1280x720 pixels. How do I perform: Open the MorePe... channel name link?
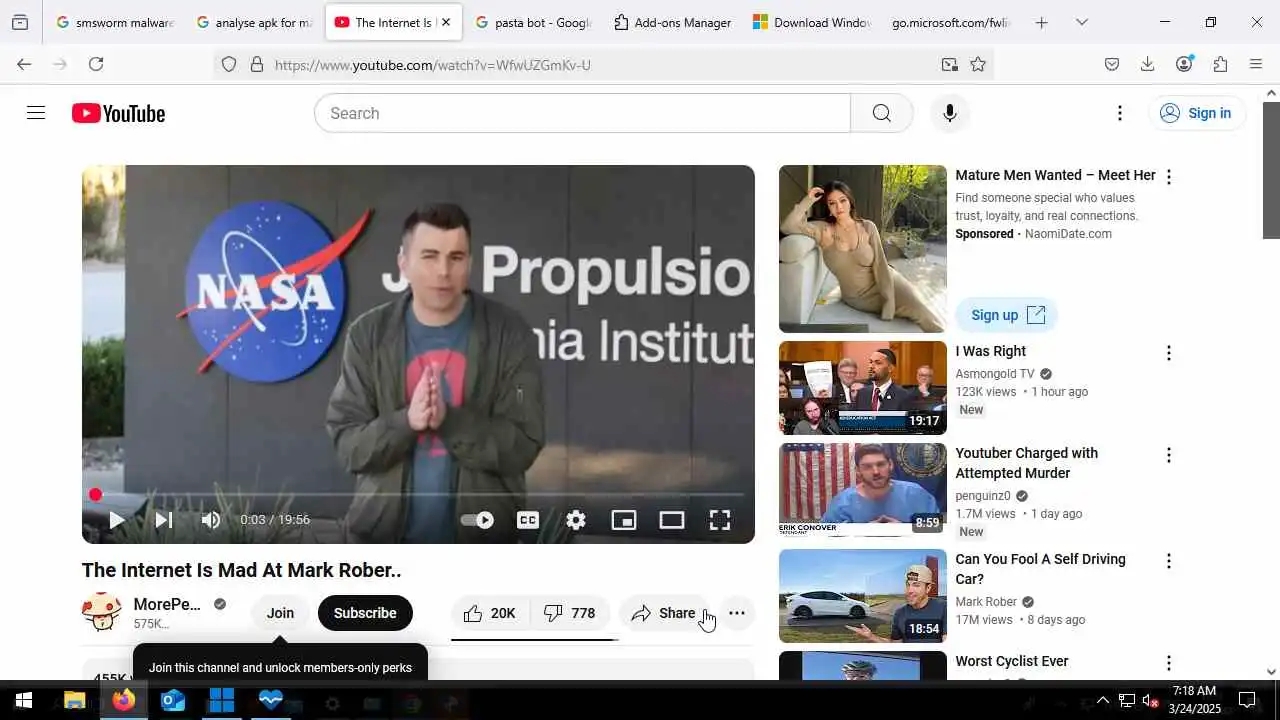[167, 604]
